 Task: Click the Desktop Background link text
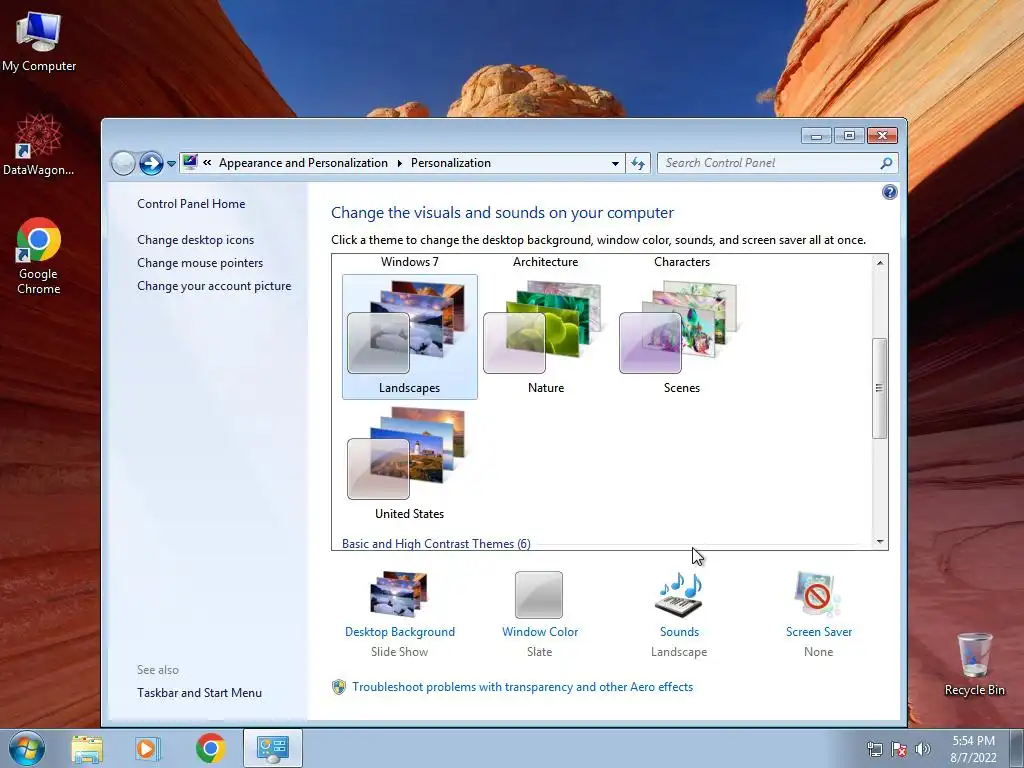(x=400, y=632)
